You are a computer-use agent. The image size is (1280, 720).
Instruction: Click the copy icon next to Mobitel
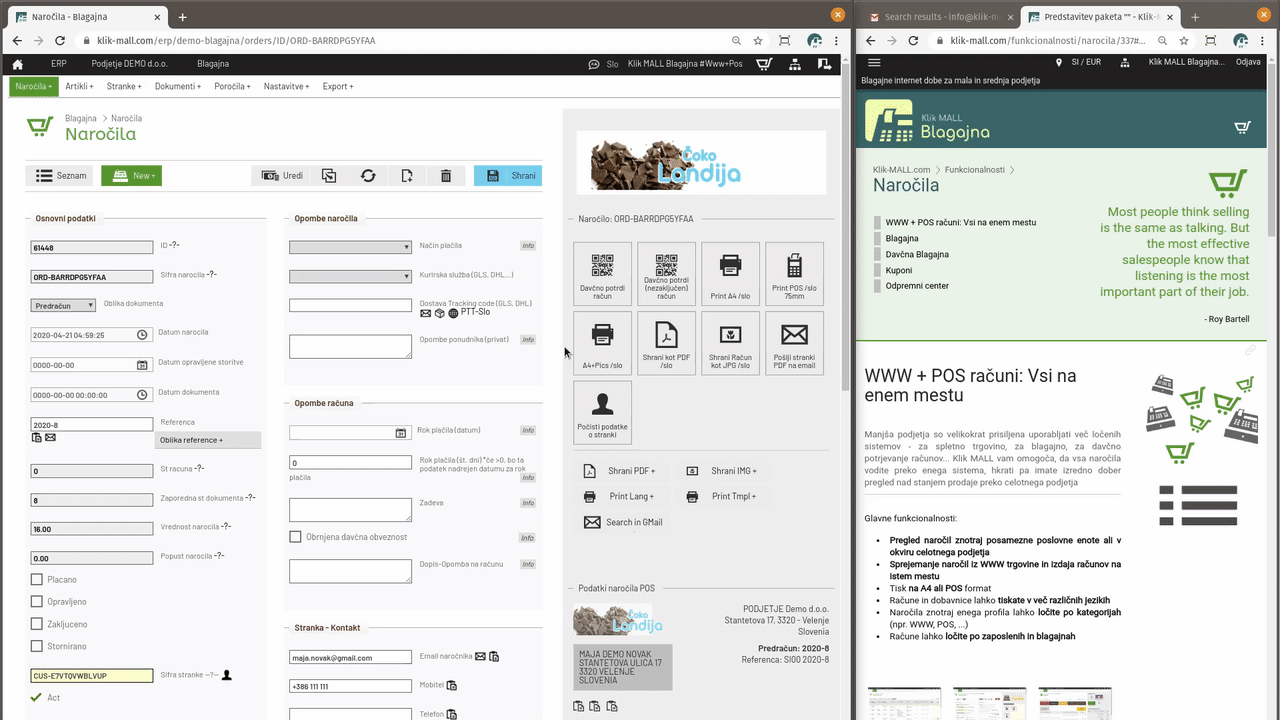point(452,686)
